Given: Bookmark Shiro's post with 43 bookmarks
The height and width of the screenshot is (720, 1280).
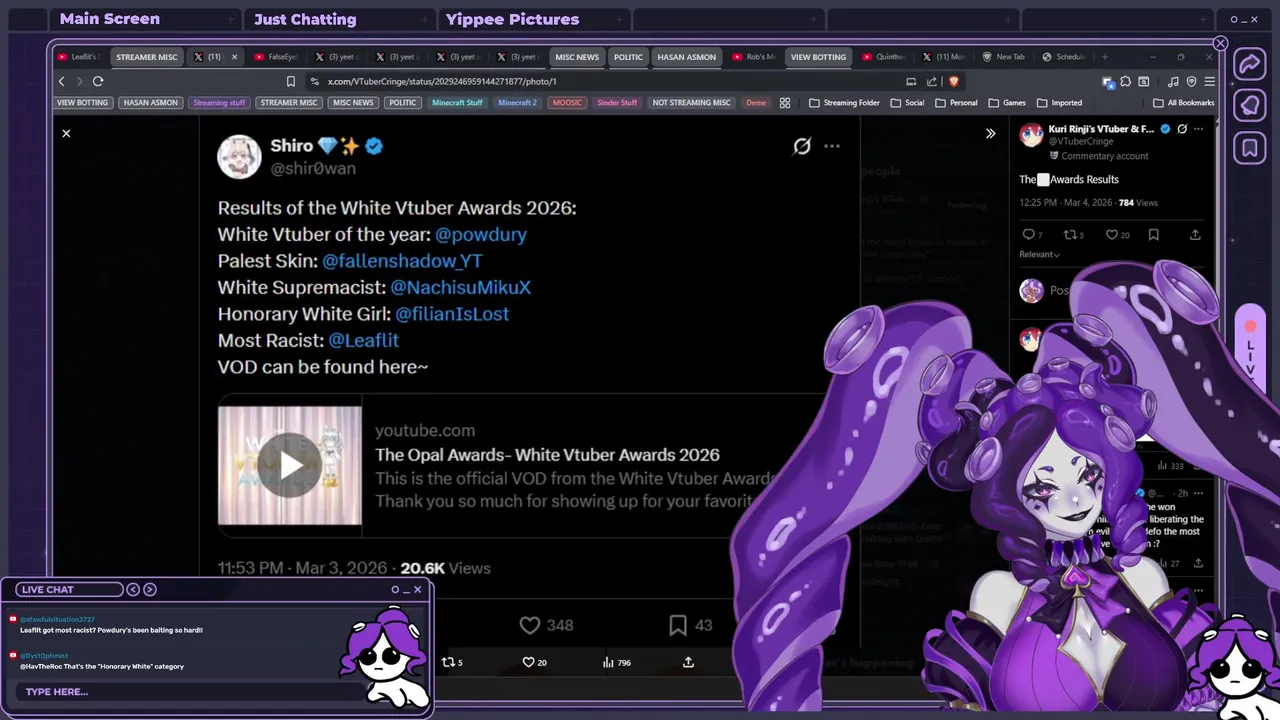Looking at the screenshot, I should pyautogui.click(x=678, y=625).
